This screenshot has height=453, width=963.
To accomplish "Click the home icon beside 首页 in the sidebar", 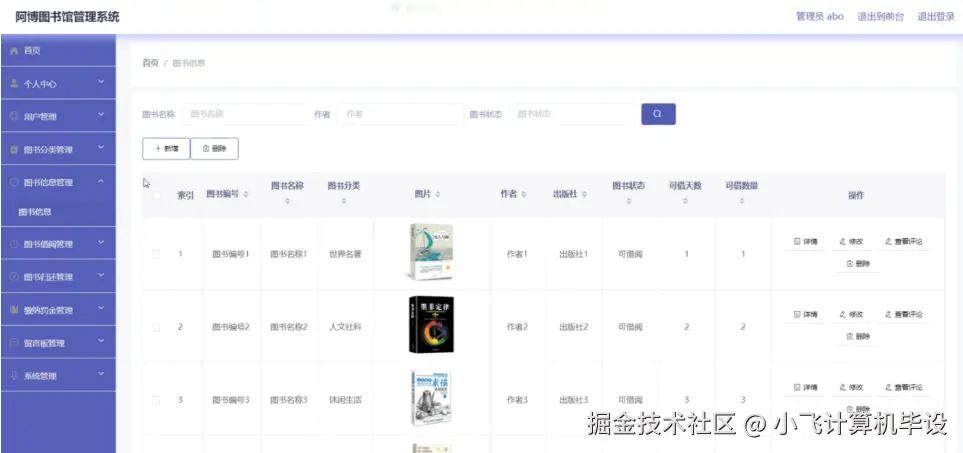I will click(x=14, y=51).
